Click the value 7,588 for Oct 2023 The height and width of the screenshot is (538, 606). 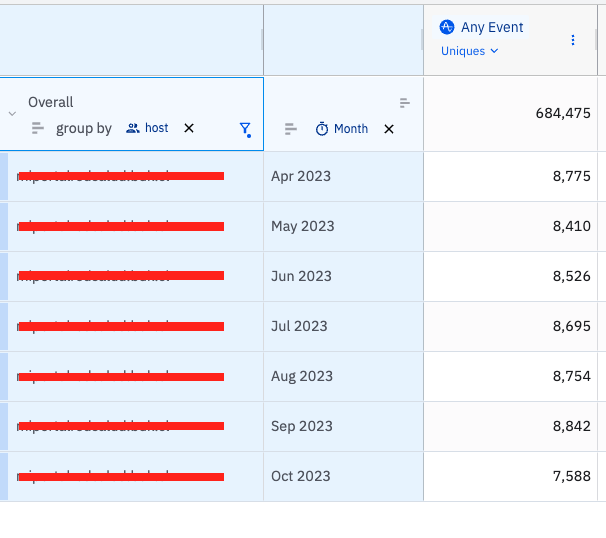pyautogui.click(x=571, y=476)
